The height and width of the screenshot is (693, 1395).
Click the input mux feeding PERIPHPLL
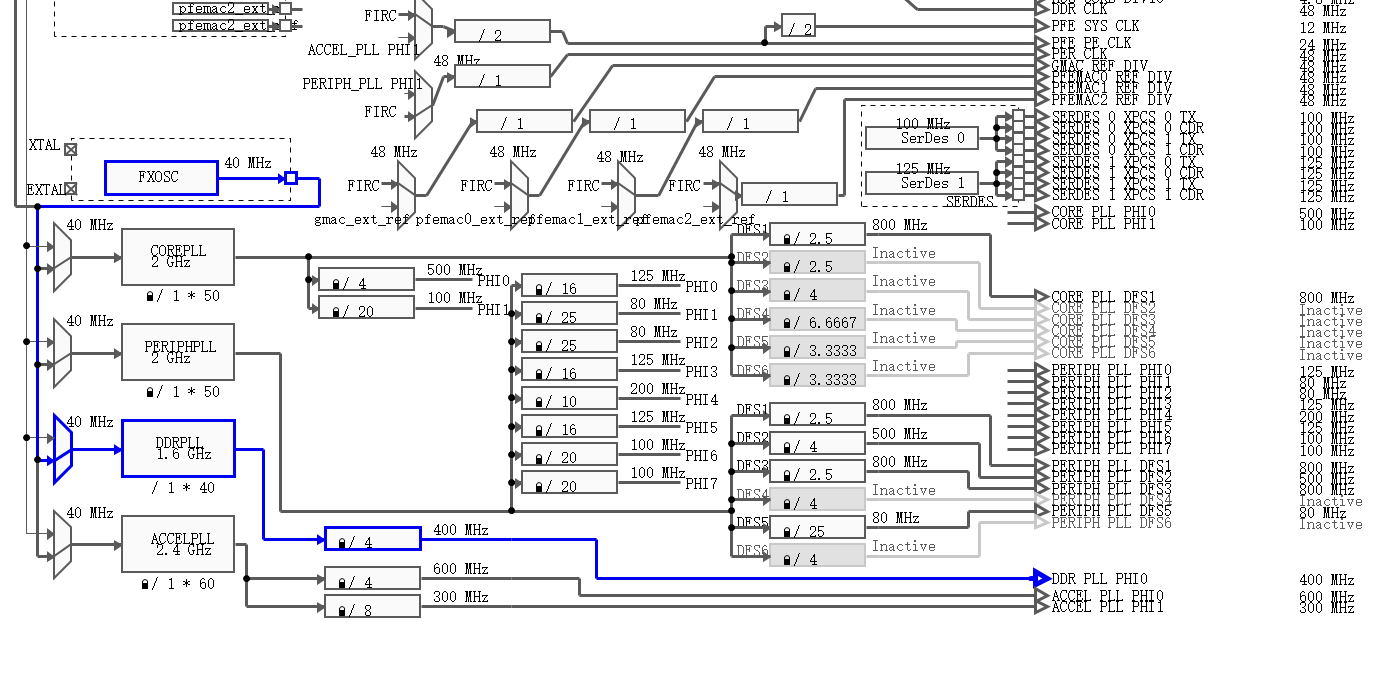click(x=62, y=352)
